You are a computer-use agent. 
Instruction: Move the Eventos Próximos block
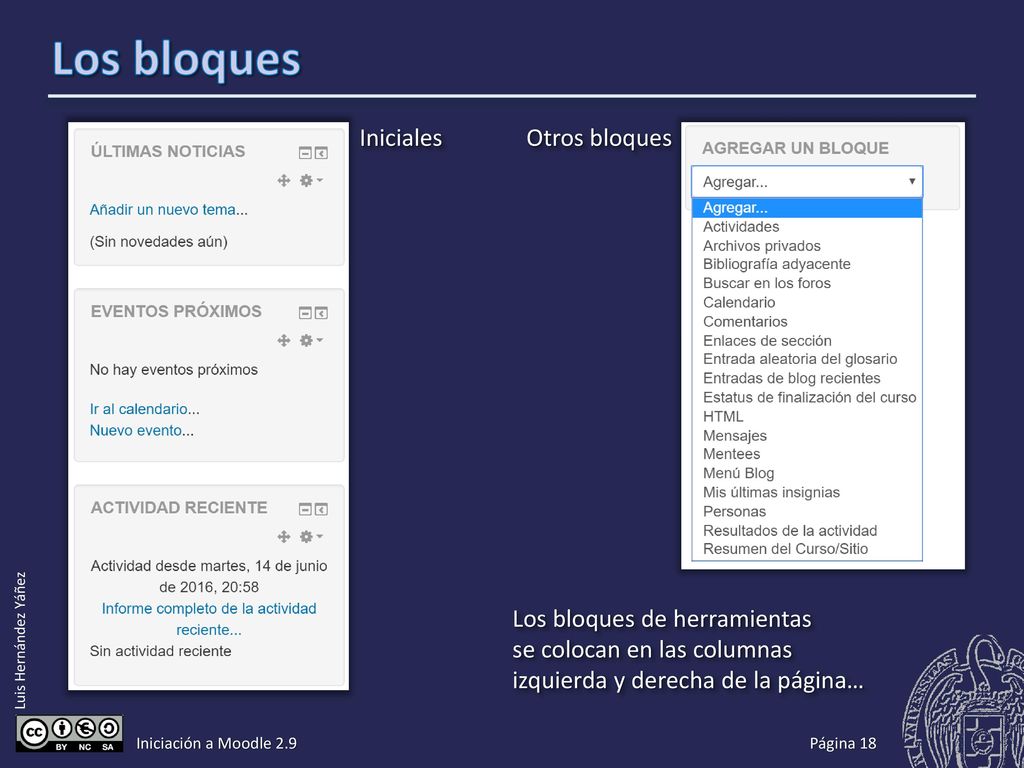283,340
